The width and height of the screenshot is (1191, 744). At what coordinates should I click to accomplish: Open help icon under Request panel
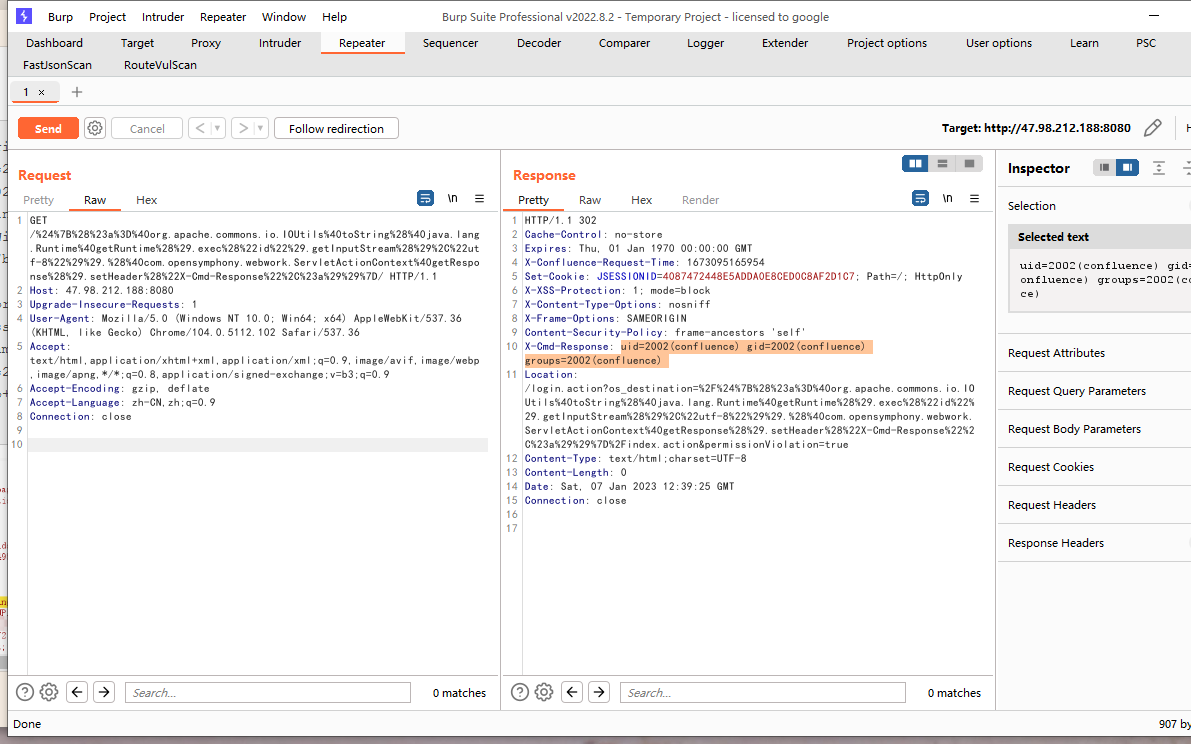point(25,692)
